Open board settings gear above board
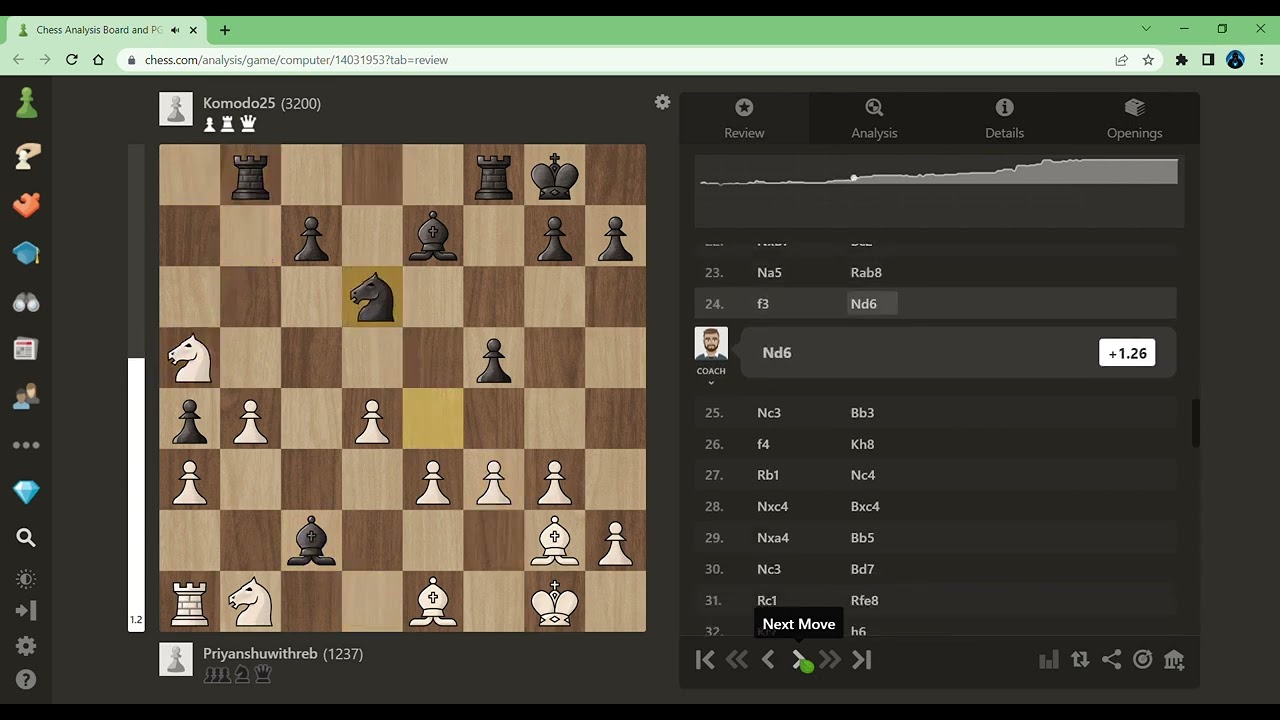 coord(662,102)
